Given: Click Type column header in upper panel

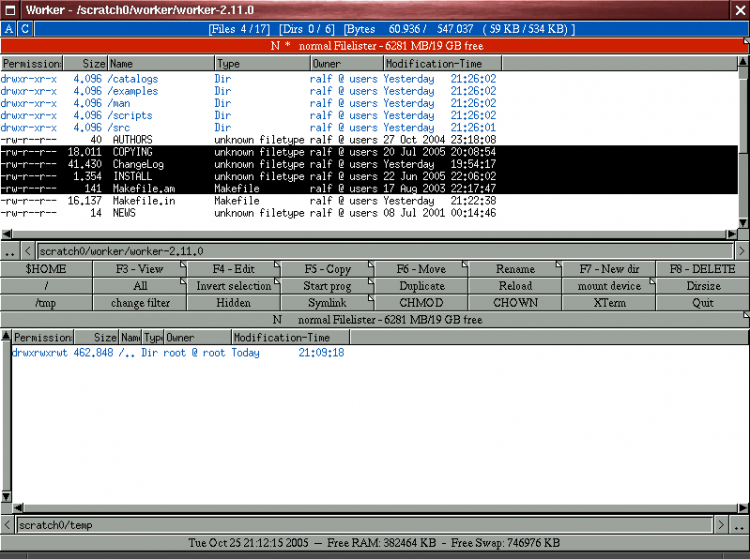Looking at the screenshot, I should (262, 64).
